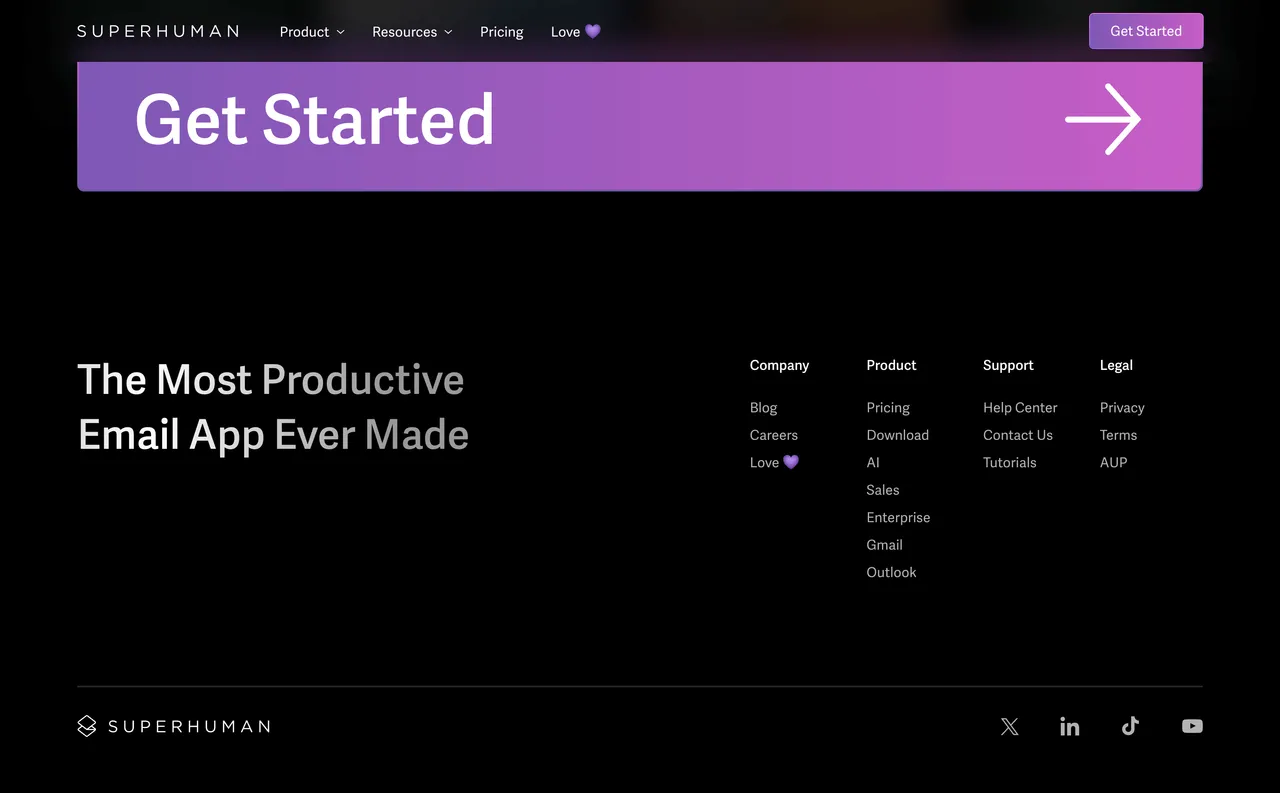
Task: Click the arrow inside the Get Started banner
Action: point(1101,120)
